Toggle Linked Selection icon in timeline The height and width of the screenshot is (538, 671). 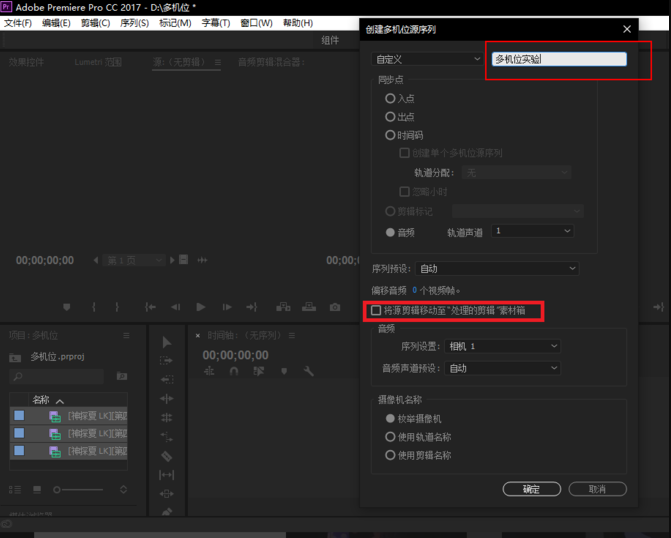258,371
